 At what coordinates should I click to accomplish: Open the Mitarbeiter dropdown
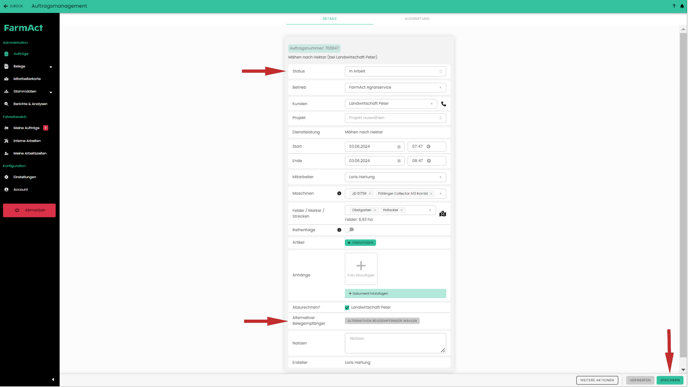(395, 177)
